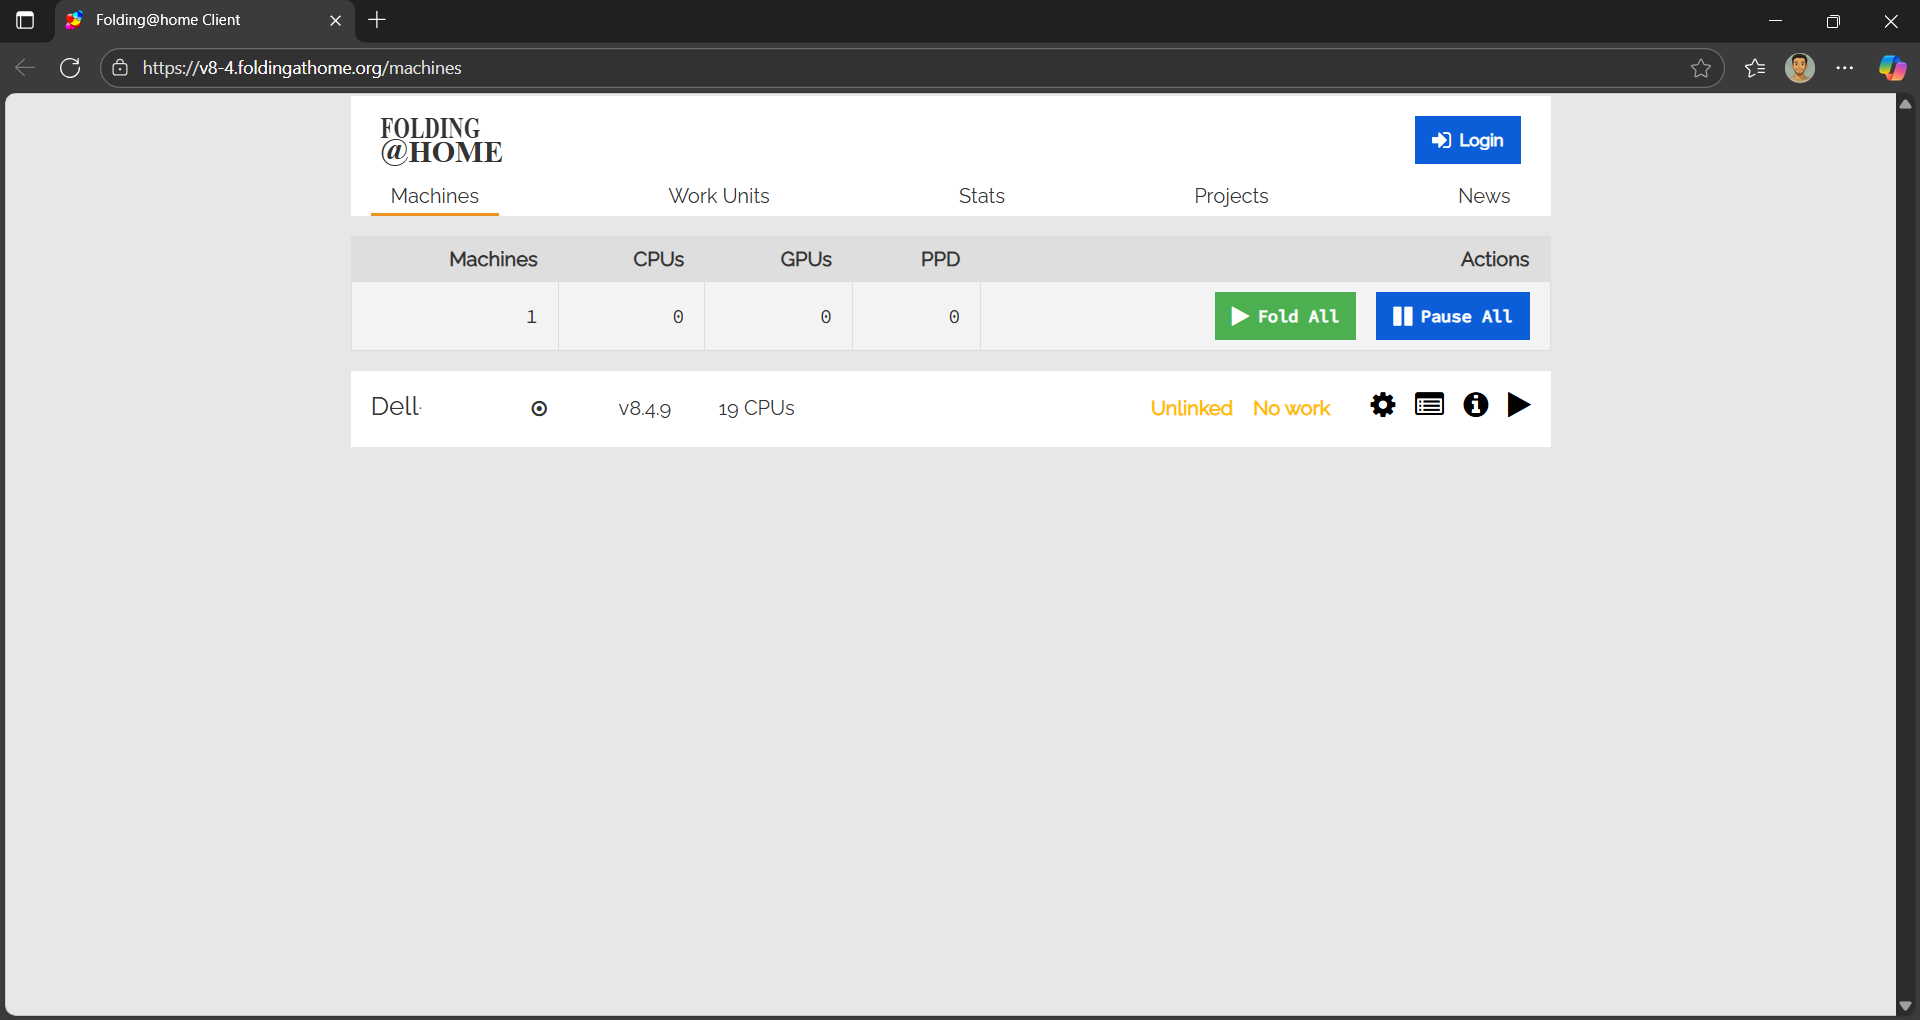Click the Login button
Image resolution: width=1920 pixels, height=1020 pixels.
tap(1467, 140)
